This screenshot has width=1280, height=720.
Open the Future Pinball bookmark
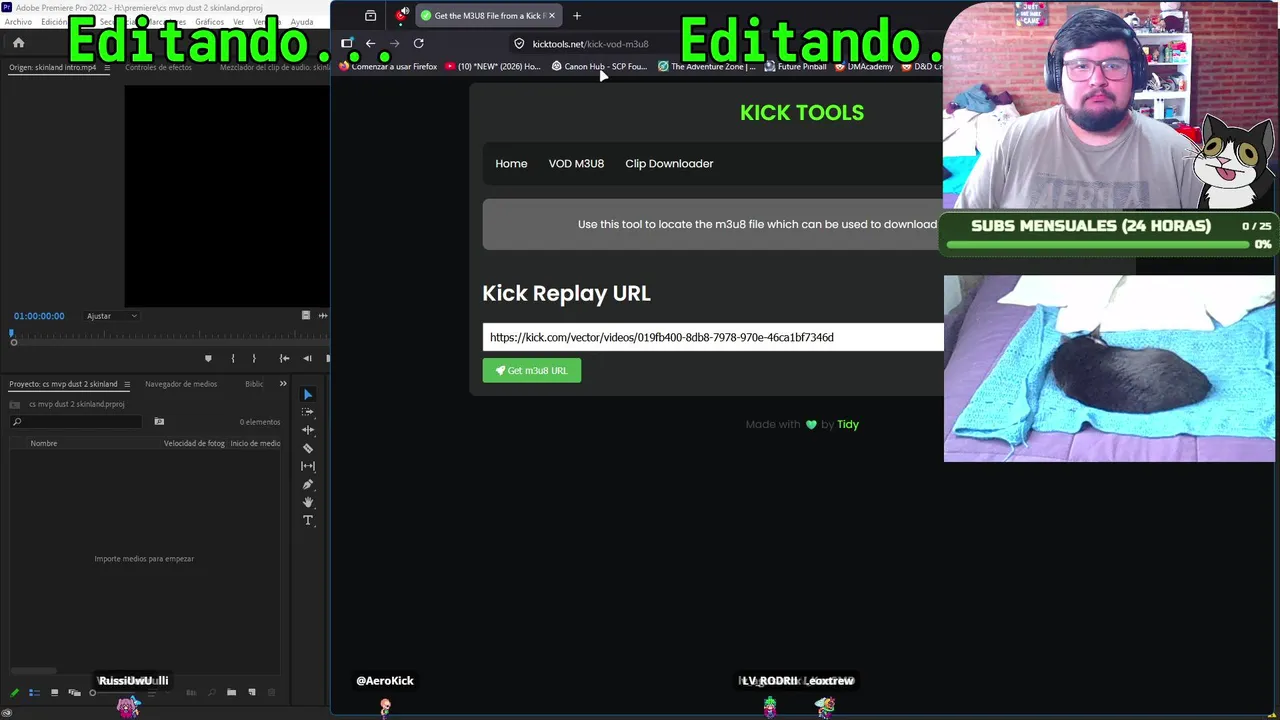tap(796, 67)
